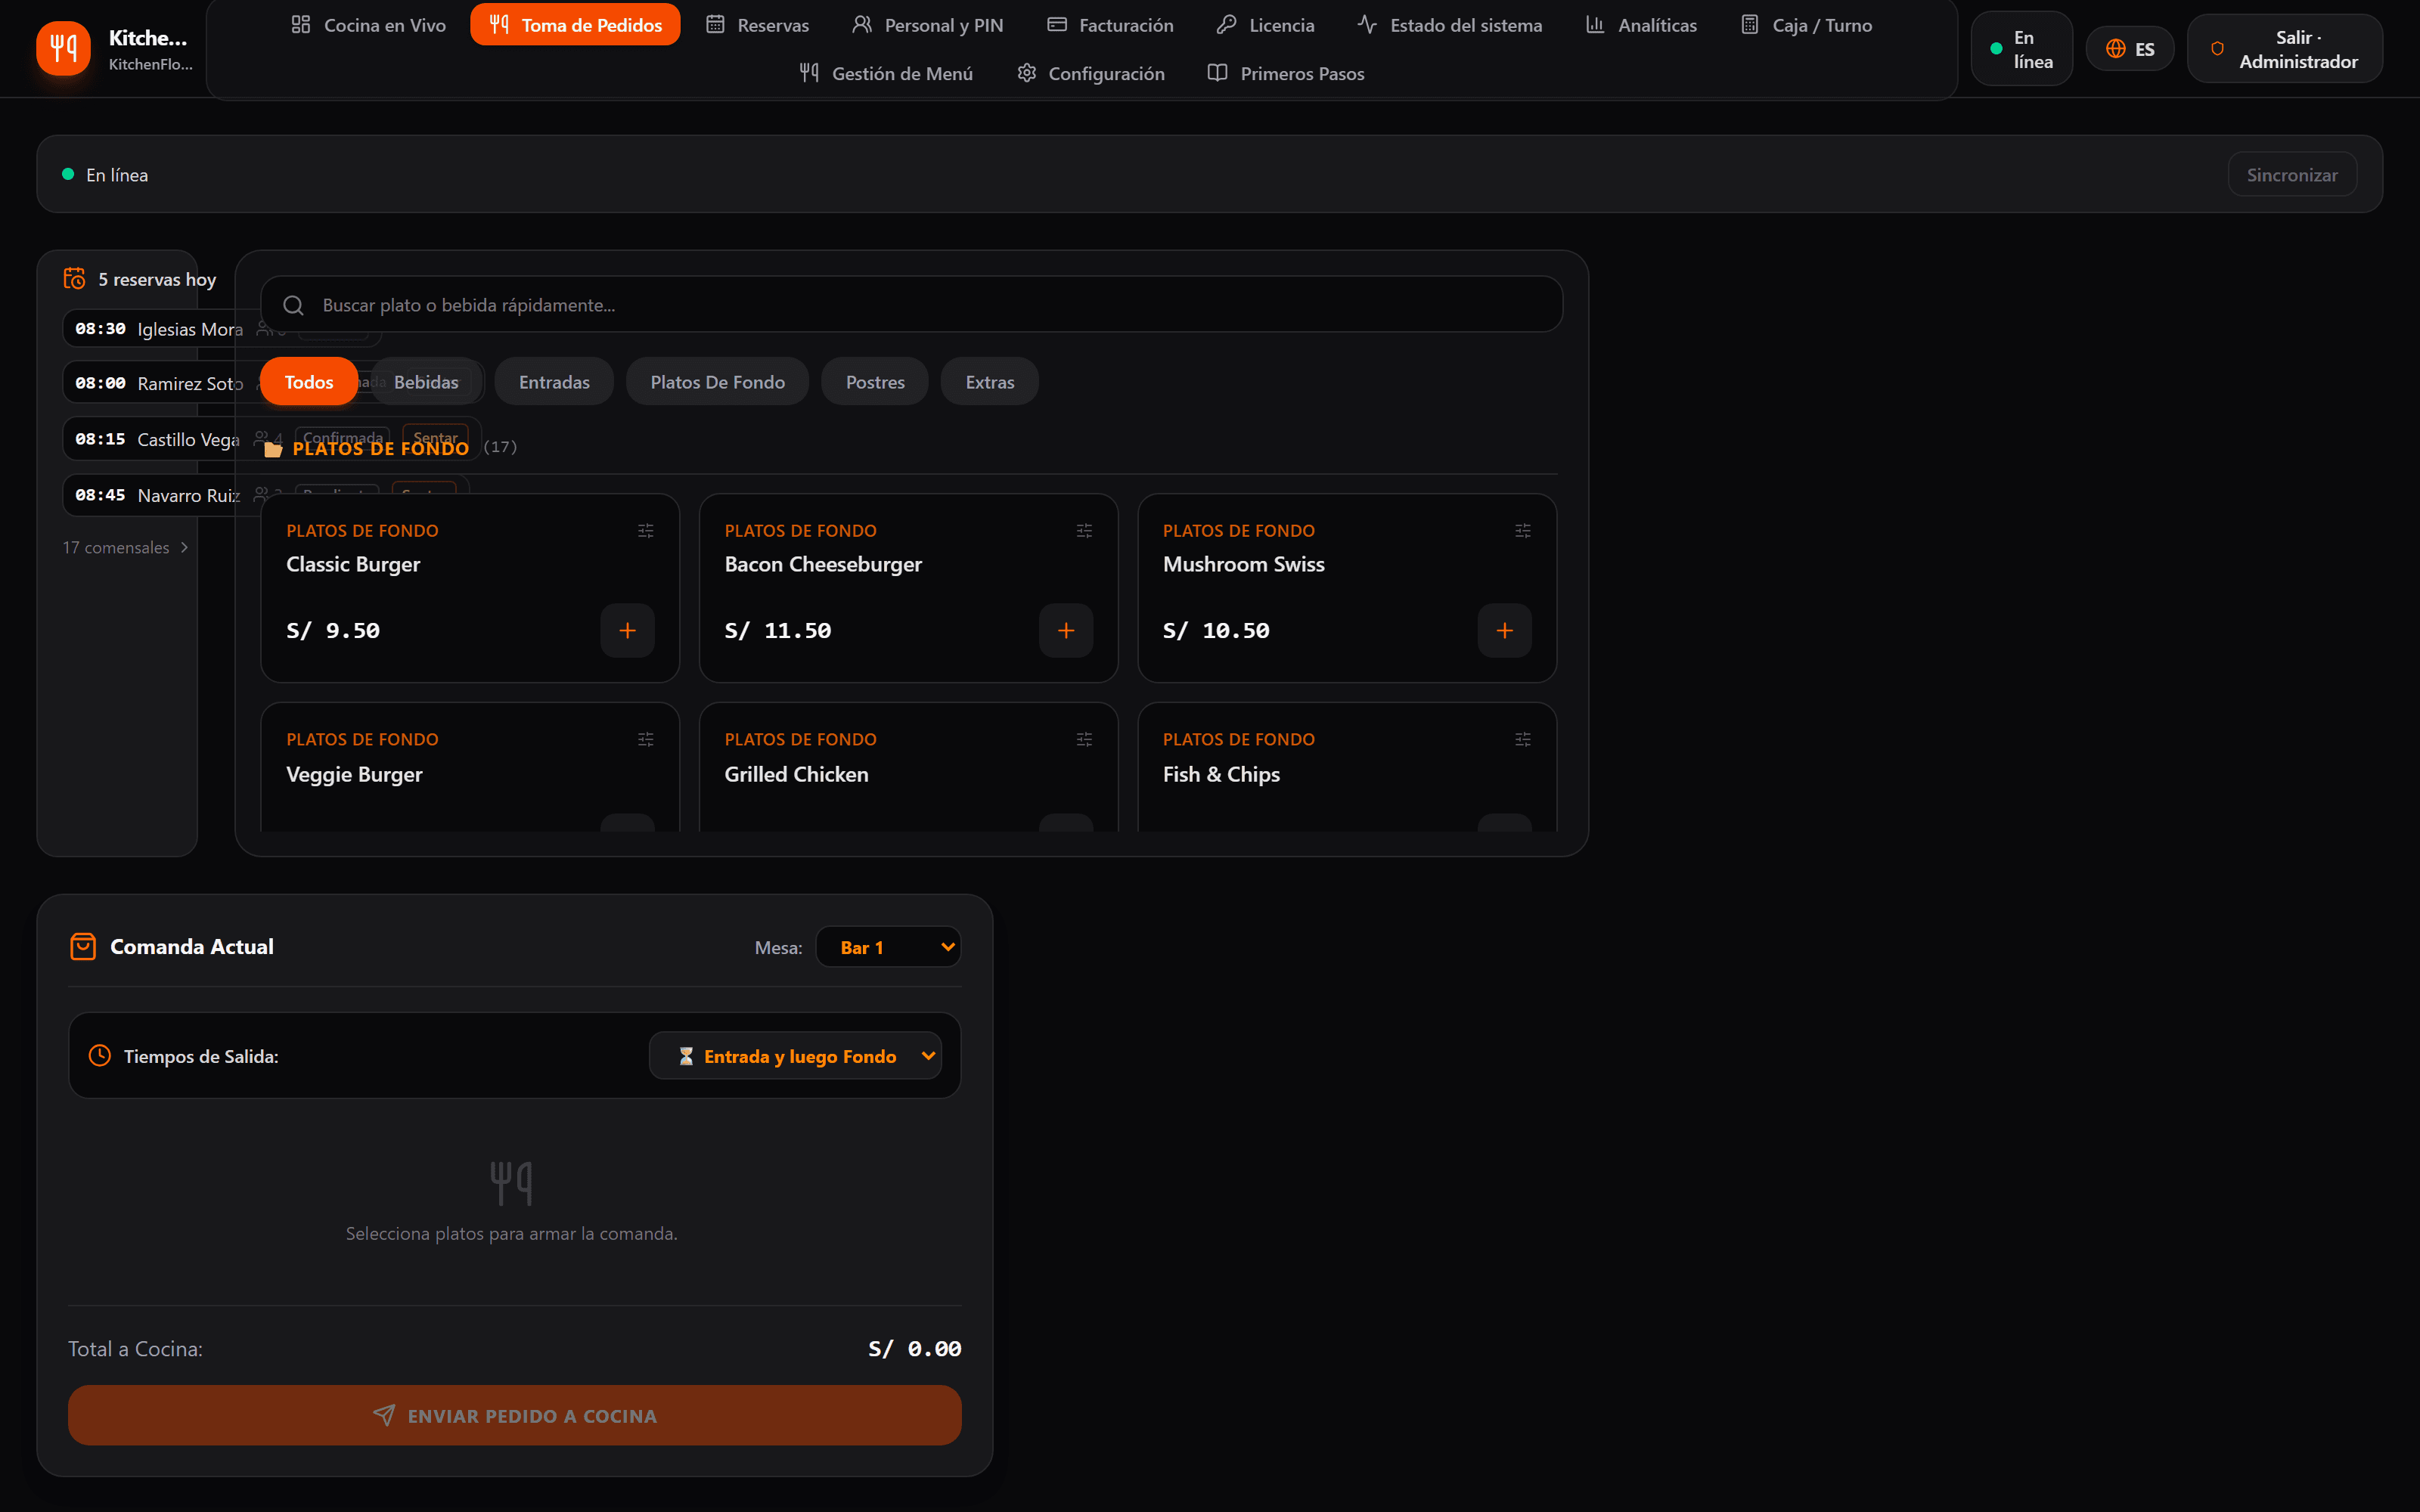Open Primeros Pasos guide
This screenshot has height=1512, width=2420.
tap(1286, 73)
